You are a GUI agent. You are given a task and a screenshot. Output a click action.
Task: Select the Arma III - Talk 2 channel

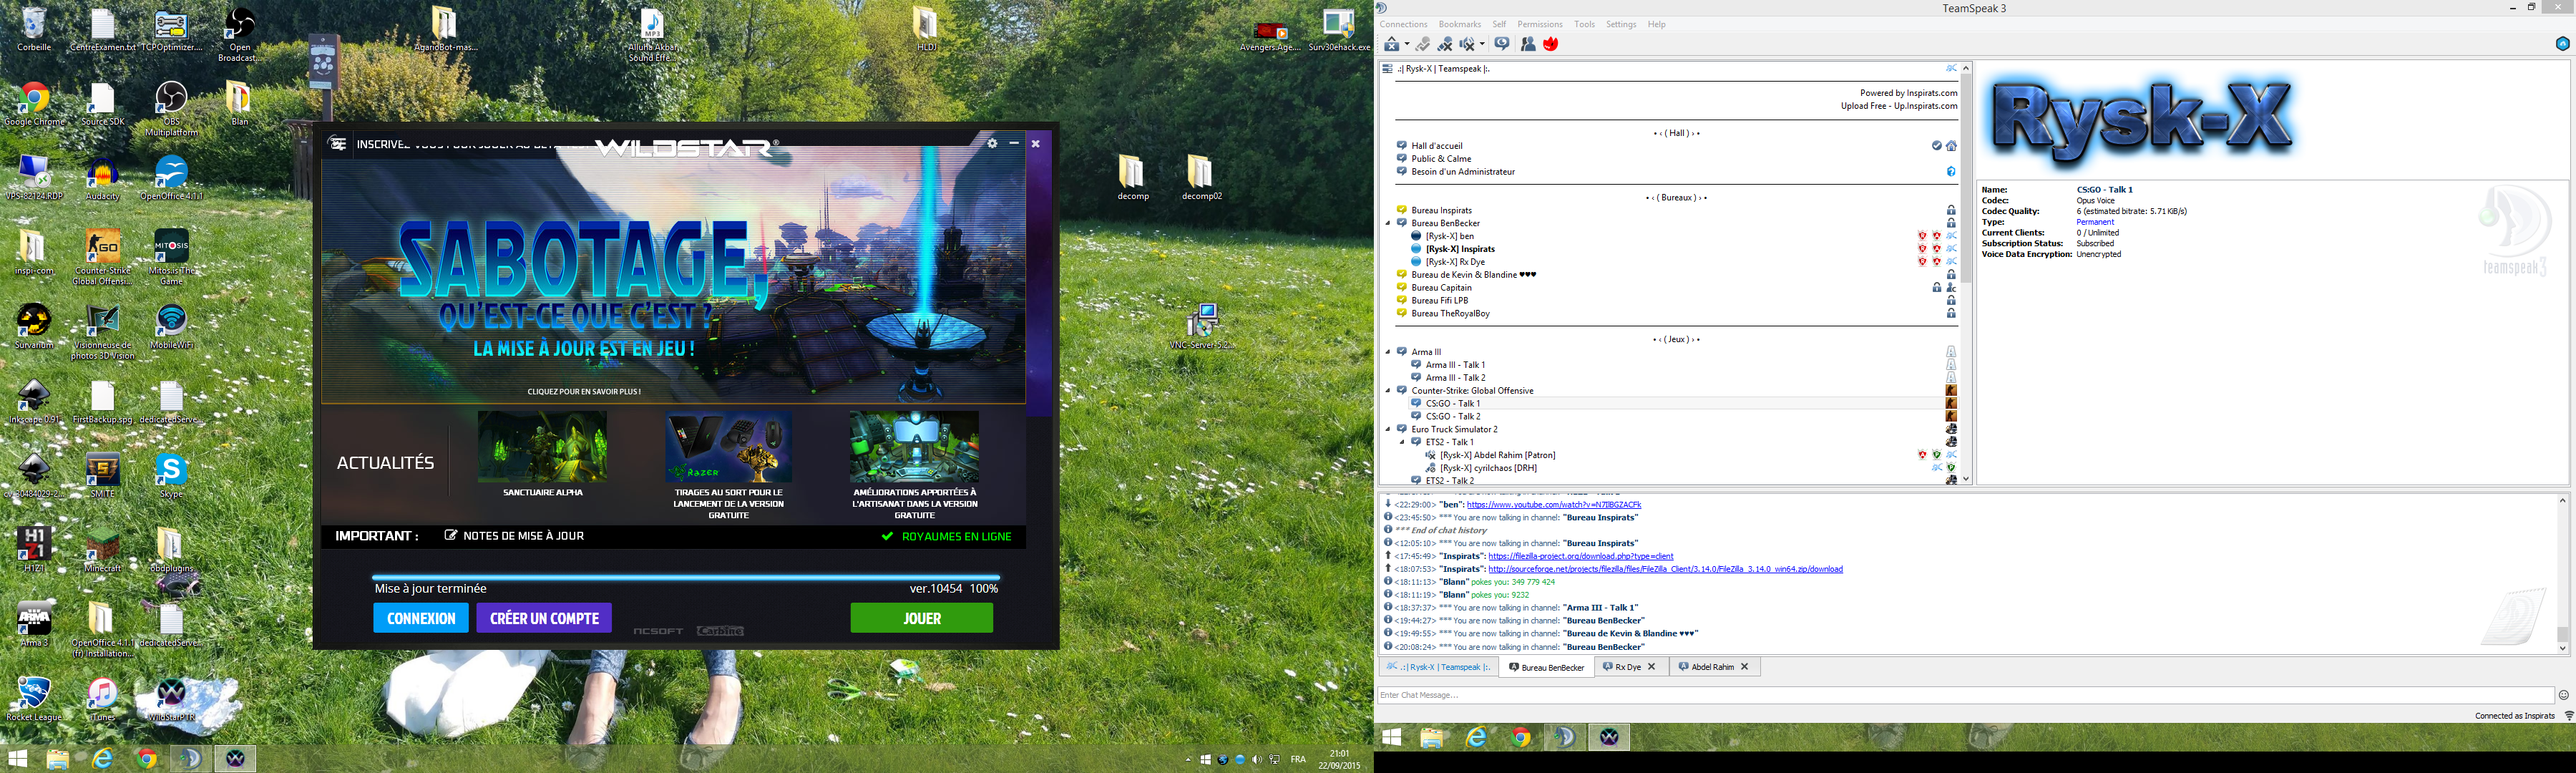click(1455, 378)
